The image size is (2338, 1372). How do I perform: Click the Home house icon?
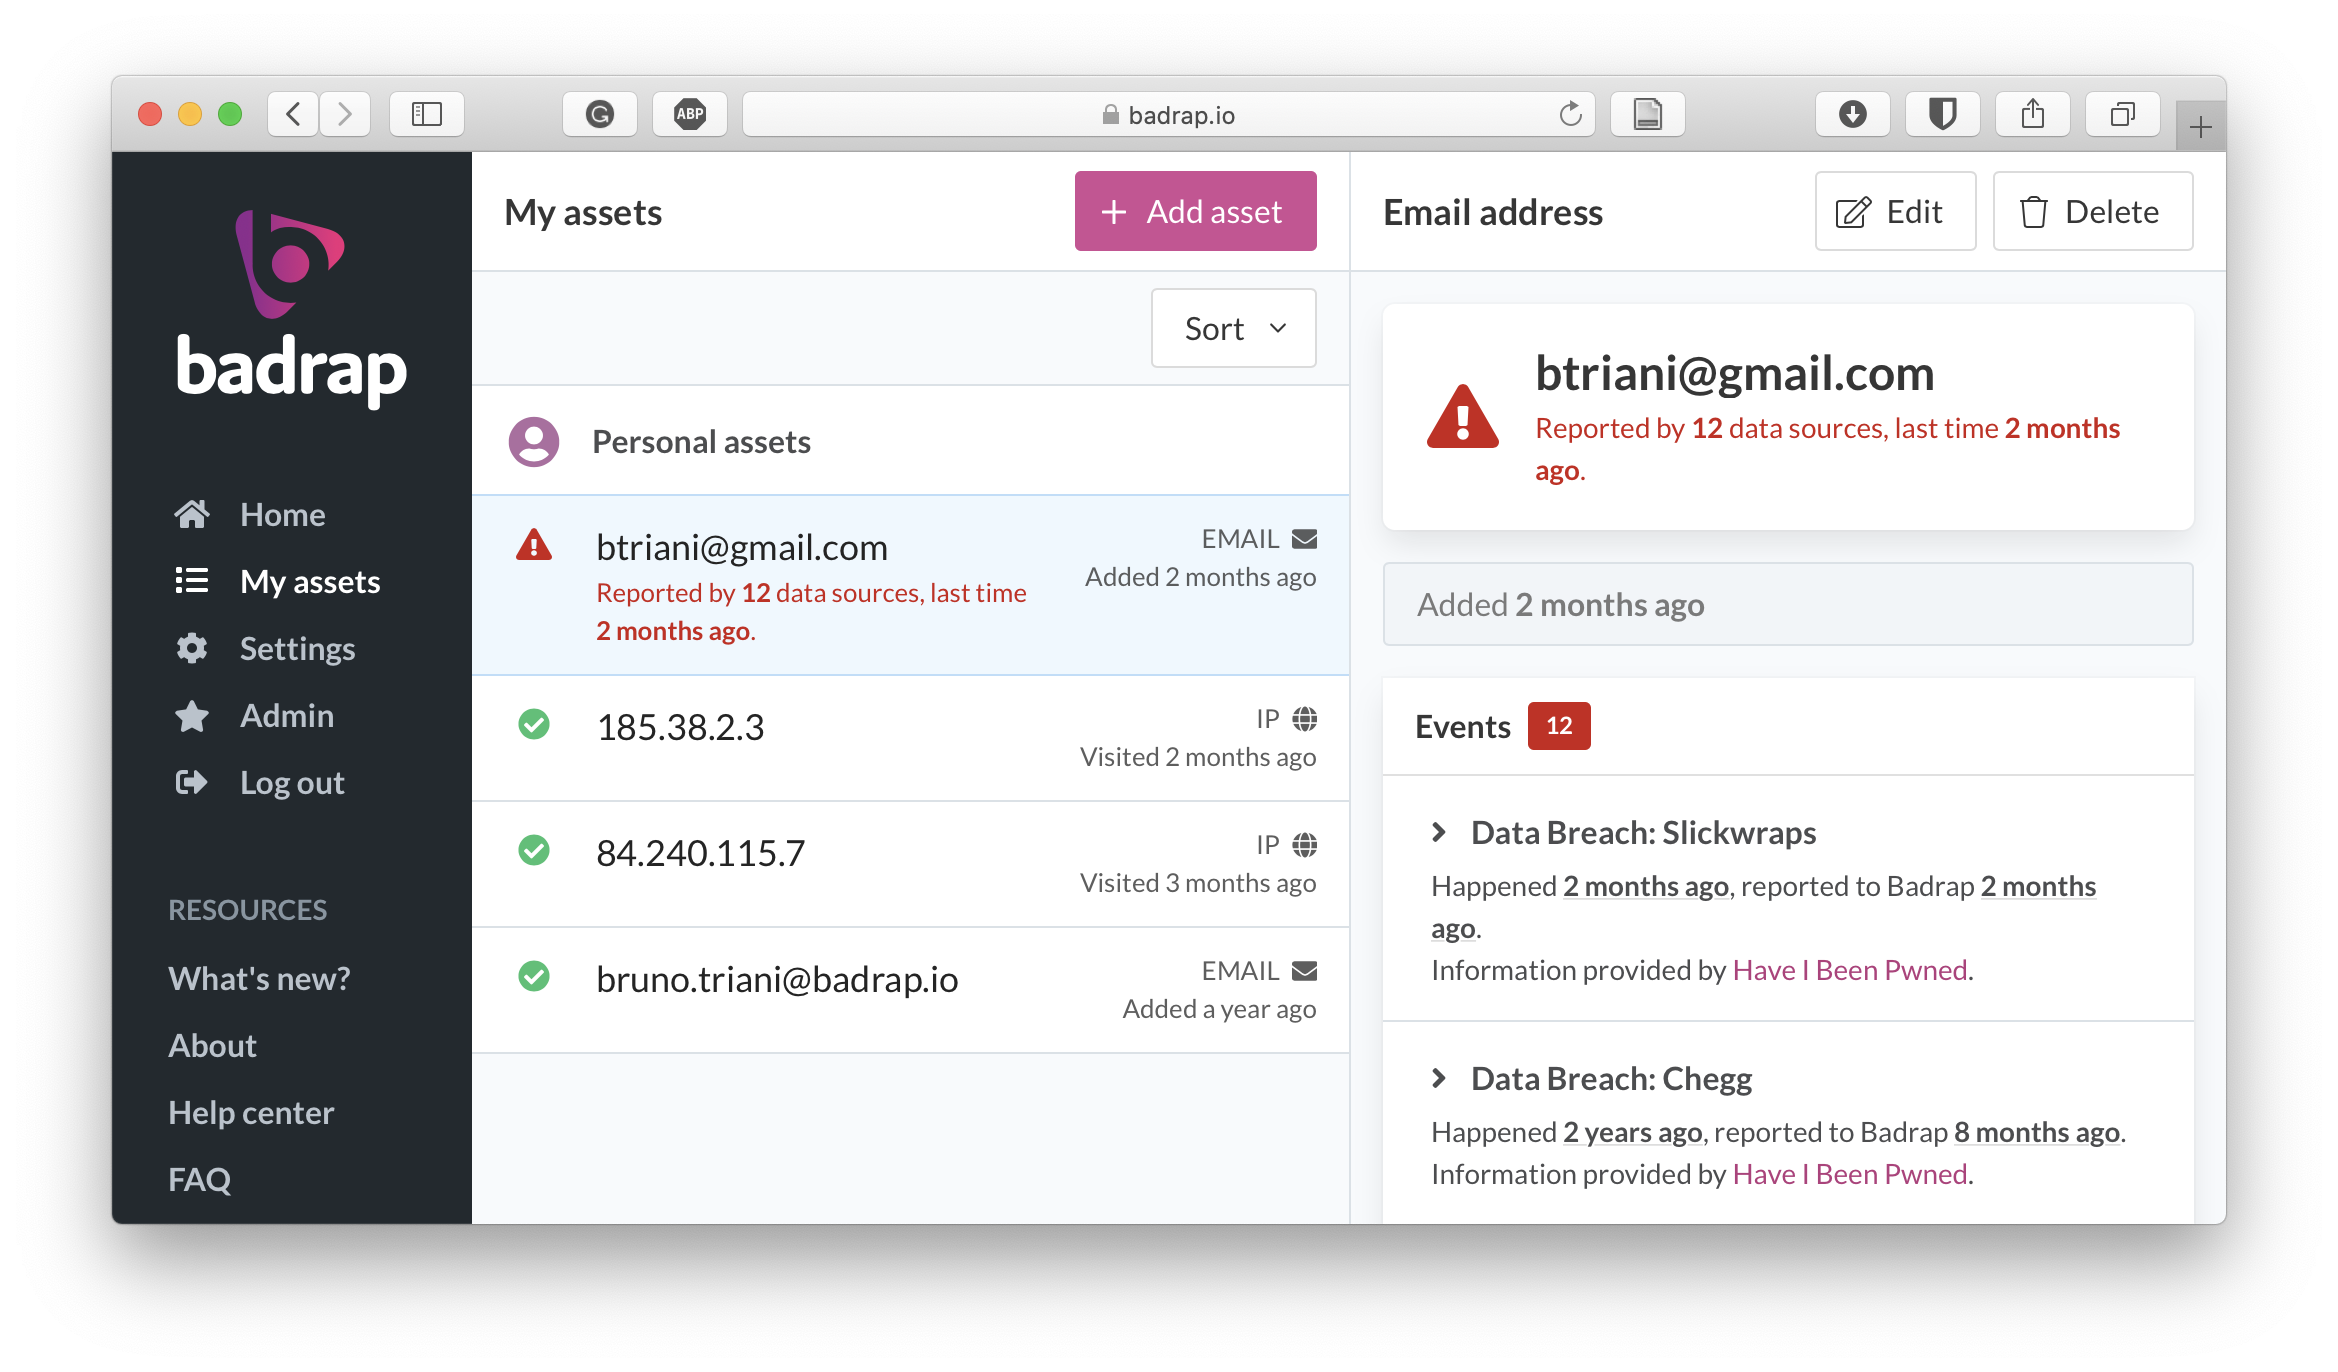coord(192,514)
